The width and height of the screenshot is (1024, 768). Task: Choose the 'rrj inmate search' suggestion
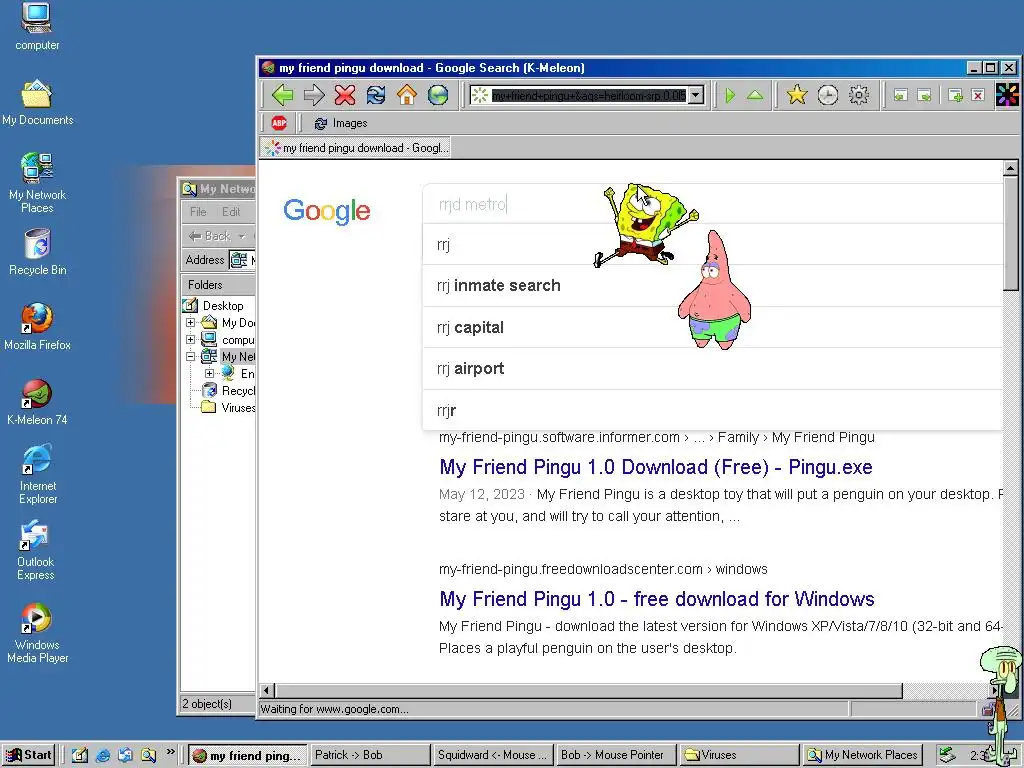[712, 285]
